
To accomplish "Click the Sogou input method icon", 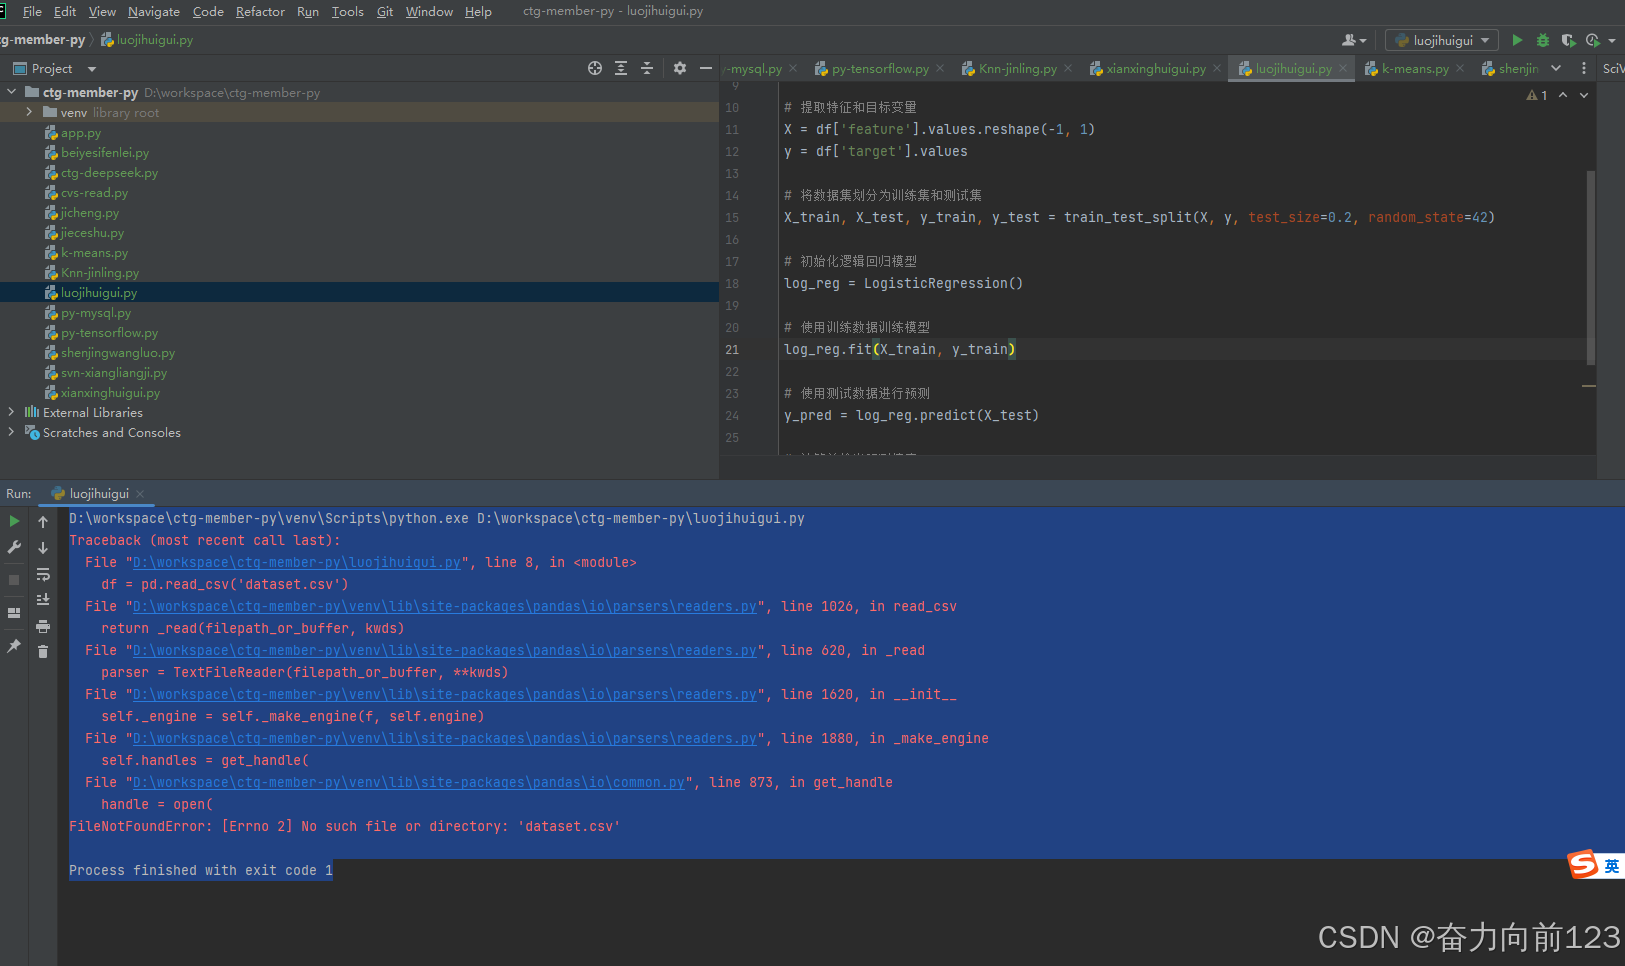I will coord(1583,864).
